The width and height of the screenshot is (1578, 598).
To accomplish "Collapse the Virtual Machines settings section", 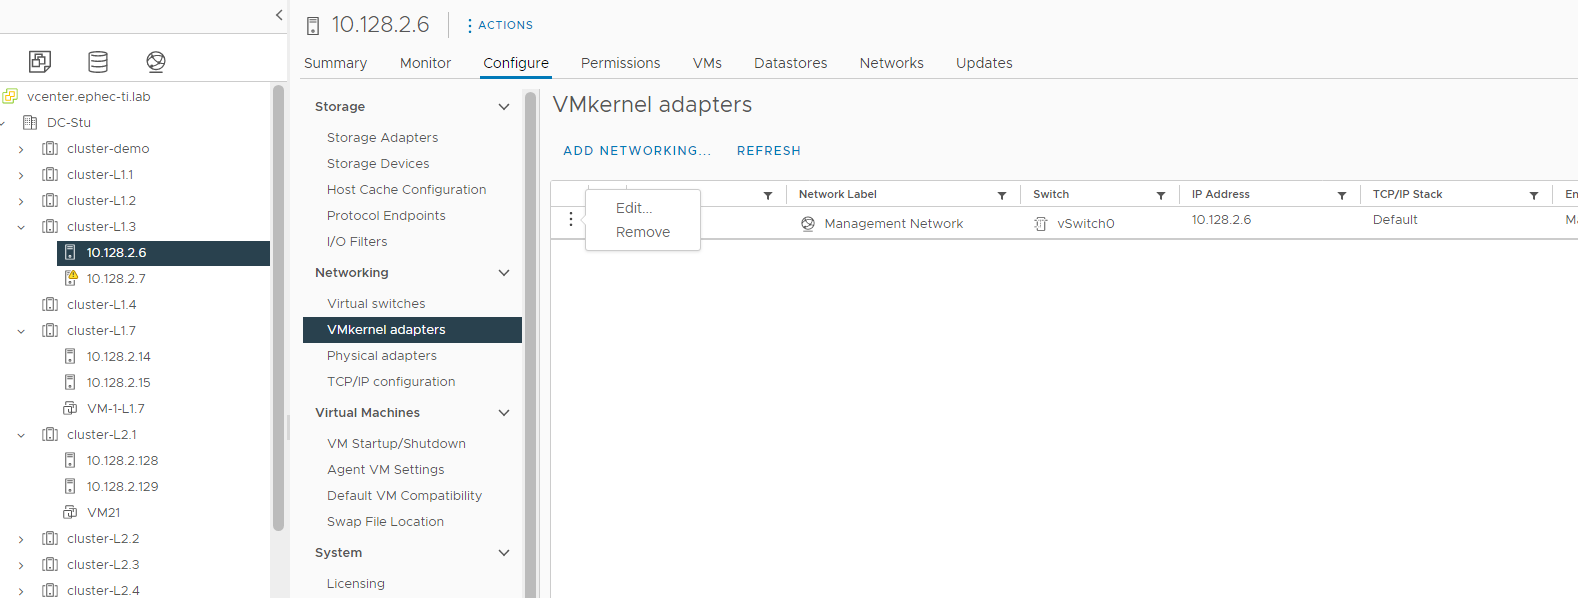I will (504, 412).
